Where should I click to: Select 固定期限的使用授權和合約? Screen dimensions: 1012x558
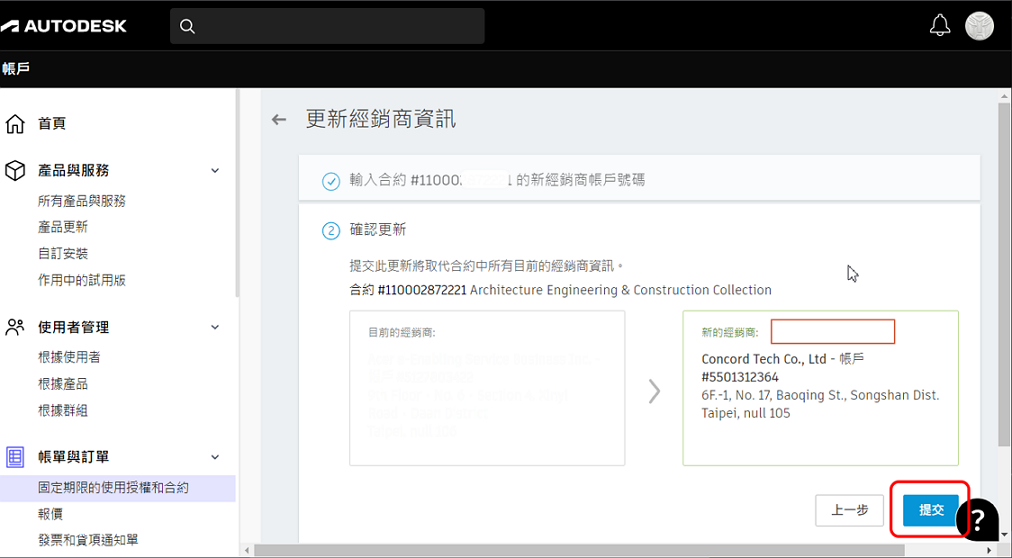(117, 488)
